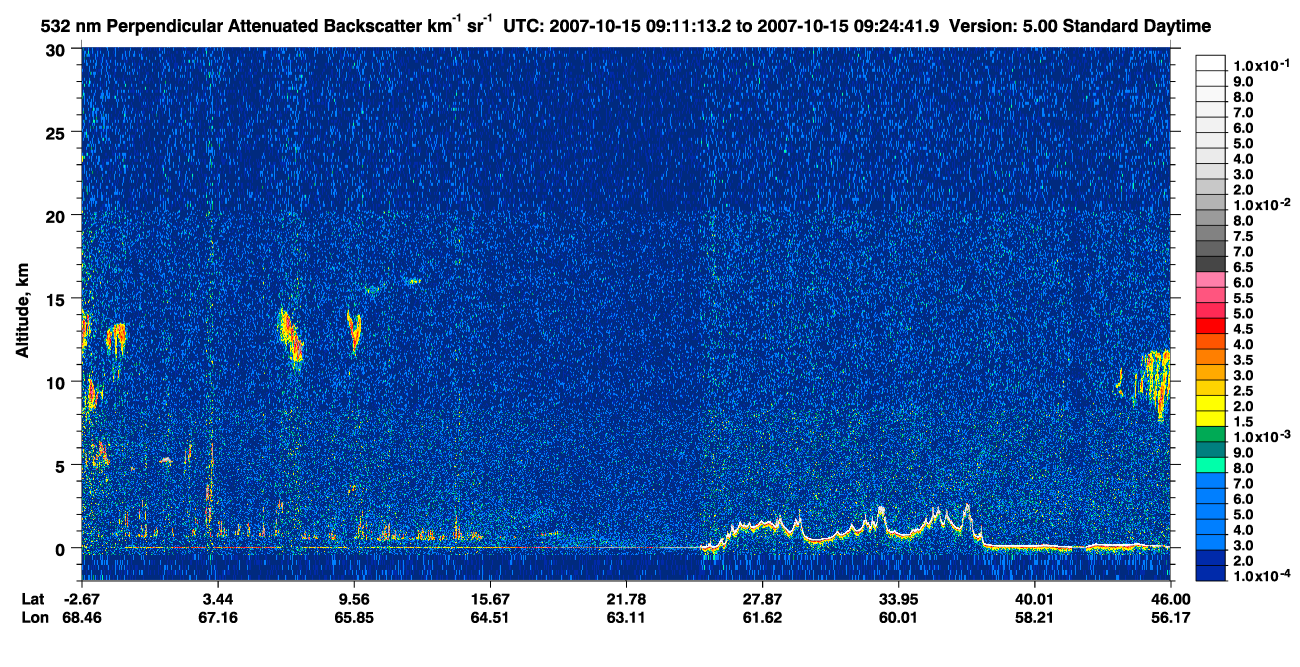Image resolution: width=1300 pixels, height=667 pixels.
Task: Click latitude value -2.67
Action: tap(82, 598)
